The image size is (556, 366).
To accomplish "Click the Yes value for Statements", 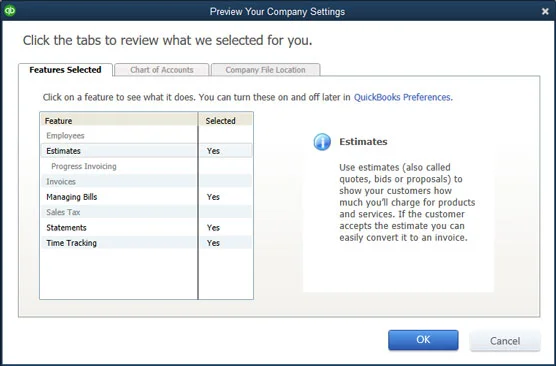I will (213, 228).
